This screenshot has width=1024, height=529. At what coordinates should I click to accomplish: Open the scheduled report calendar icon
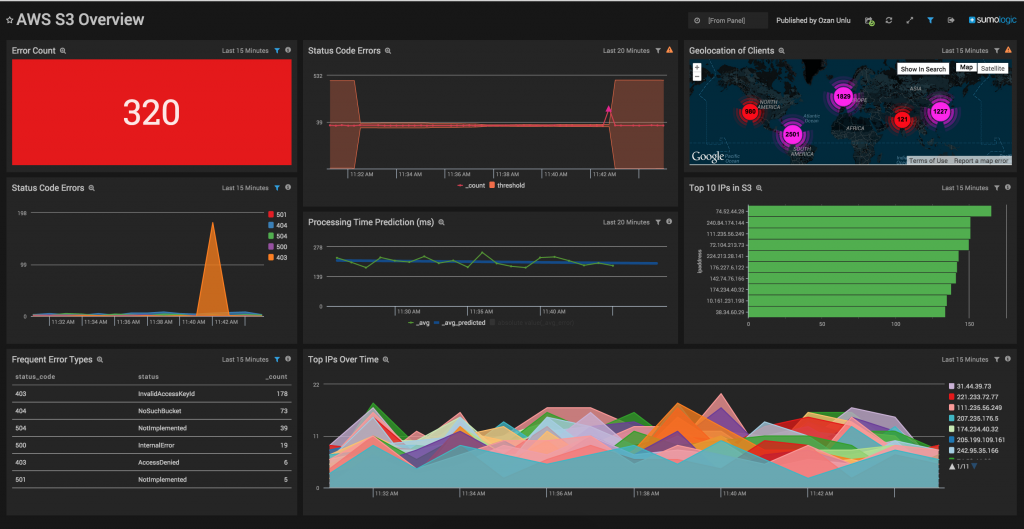869,21
